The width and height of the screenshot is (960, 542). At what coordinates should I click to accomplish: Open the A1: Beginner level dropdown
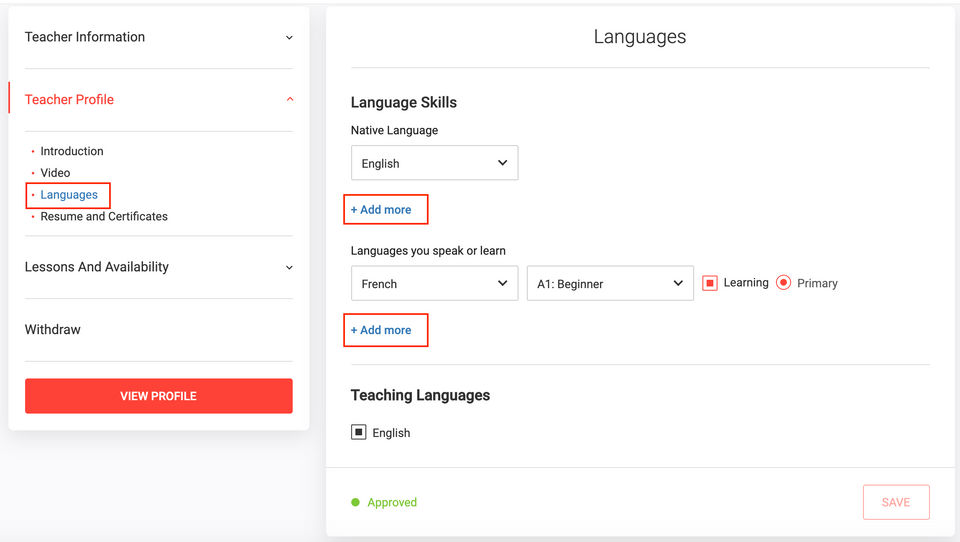click(610, 284)
